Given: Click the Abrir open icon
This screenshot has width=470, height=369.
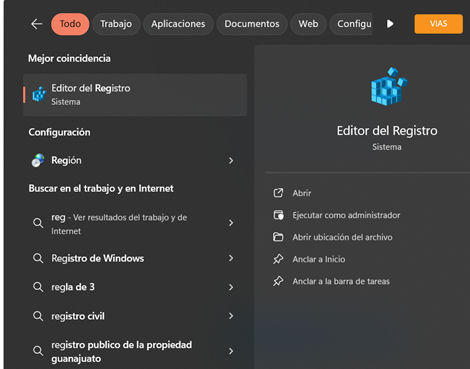Looking at the screenshot, I should [x=278, y=193].
